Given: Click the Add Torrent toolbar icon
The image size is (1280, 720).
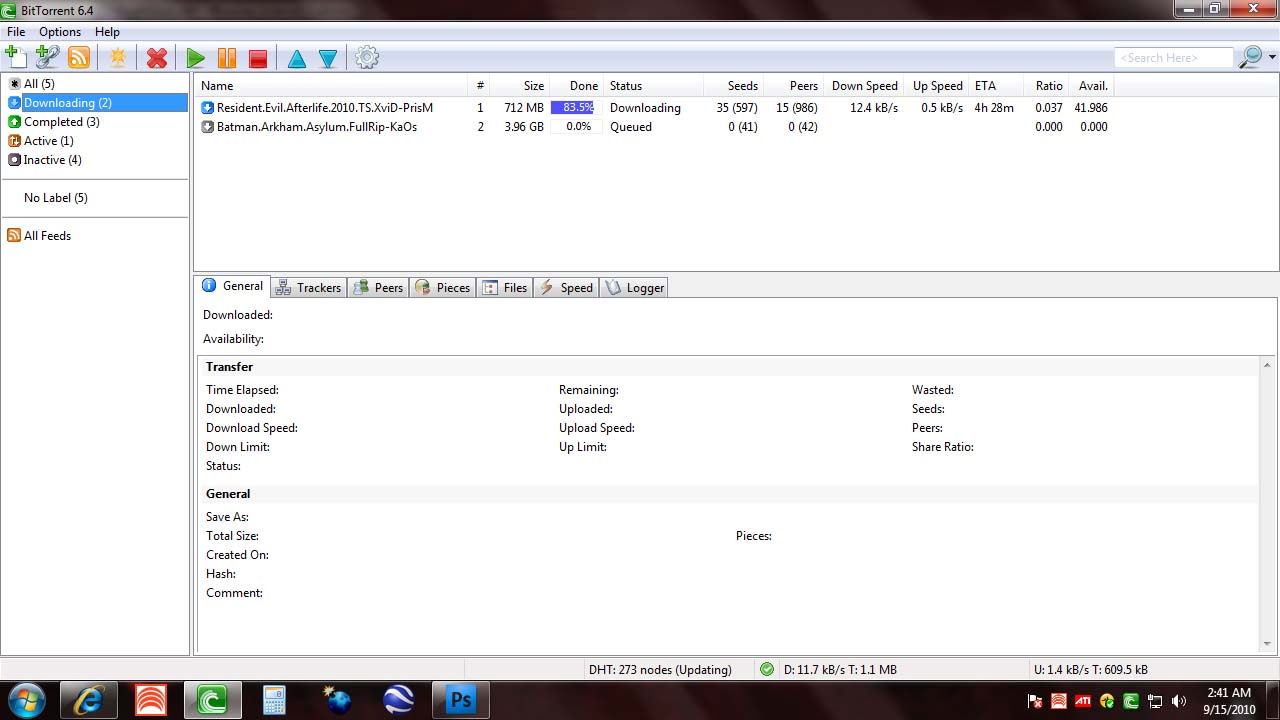Looking at the screenshot, I should point(16,58).
